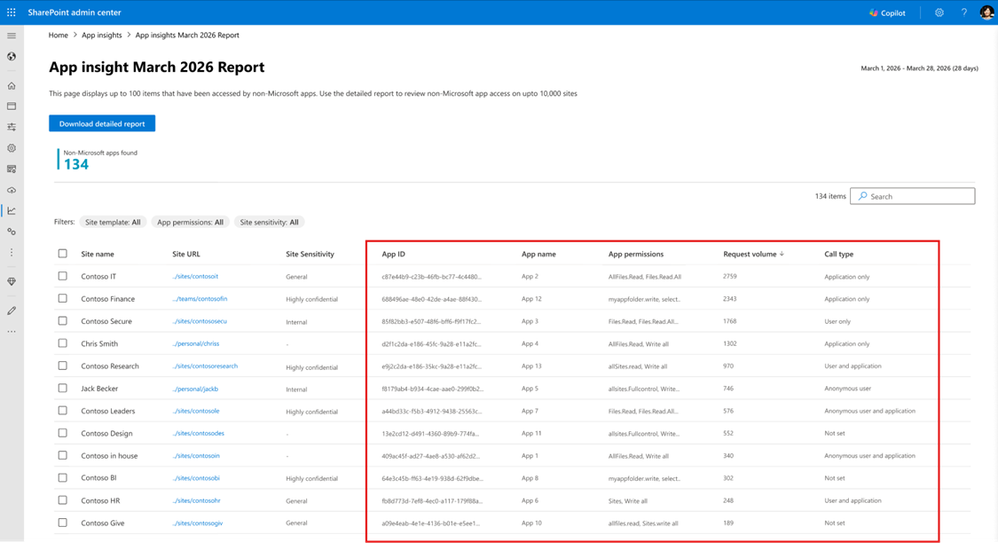Open the diamond Advanced management icon
The height and width of the screenshot is (543, 998).
point(11,281)
